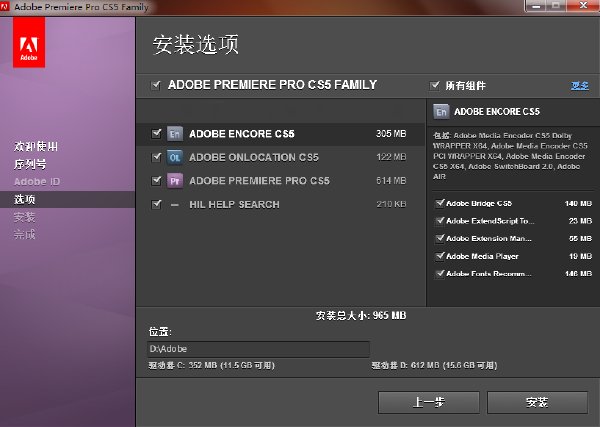Go to the 欢迎使用 step

tap(36, 146)
